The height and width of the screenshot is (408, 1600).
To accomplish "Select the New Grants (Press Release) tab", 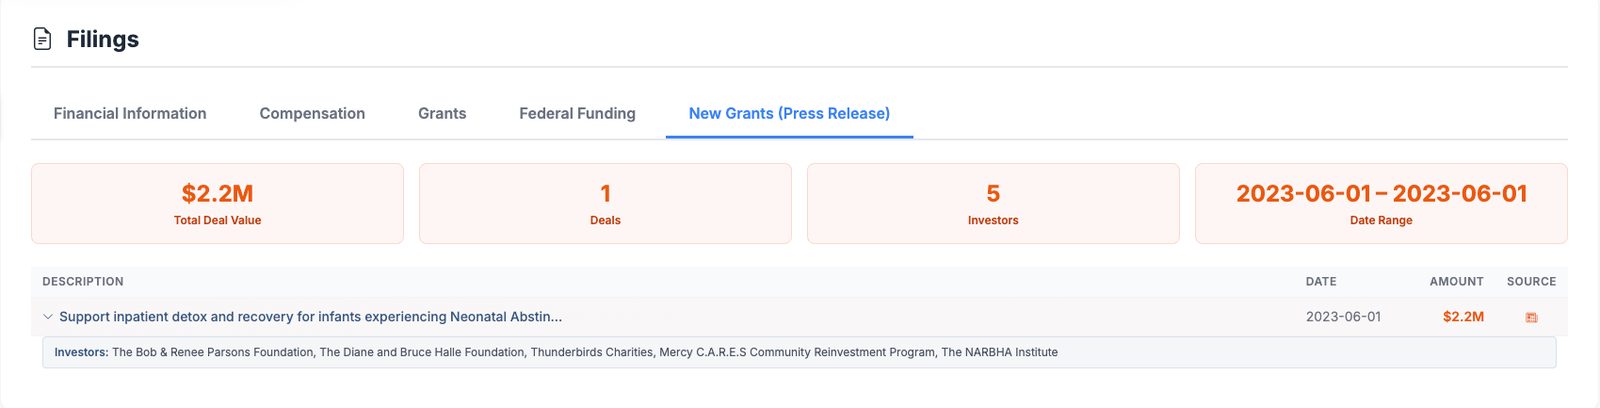I will [x=789, y=113].
